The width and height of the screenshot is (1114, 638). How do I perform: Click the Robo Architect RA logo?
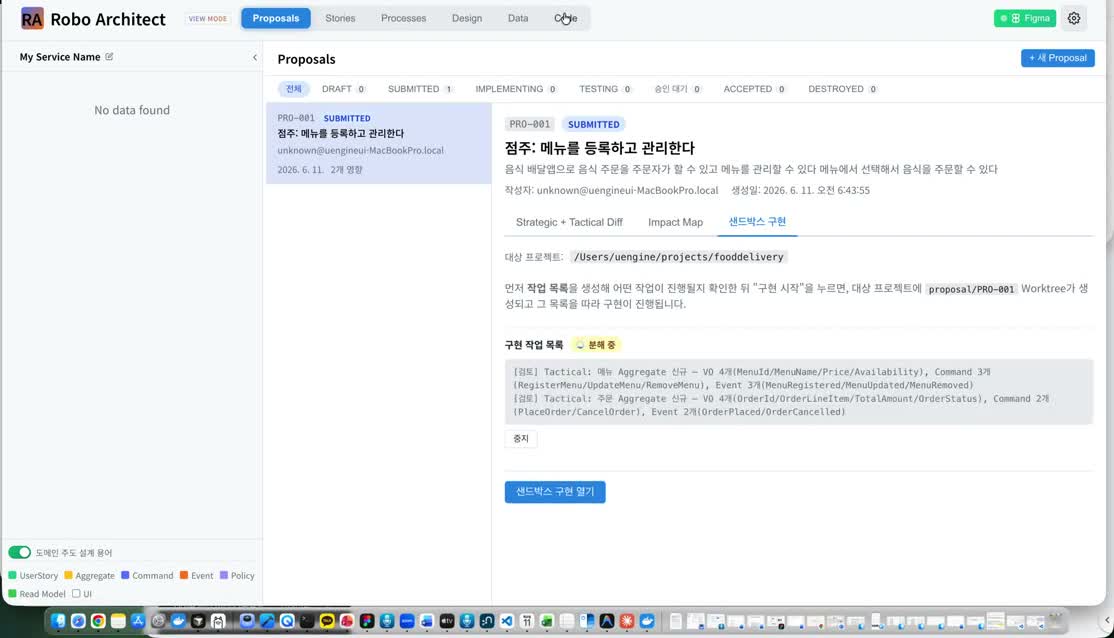click(x=32, y=18)
